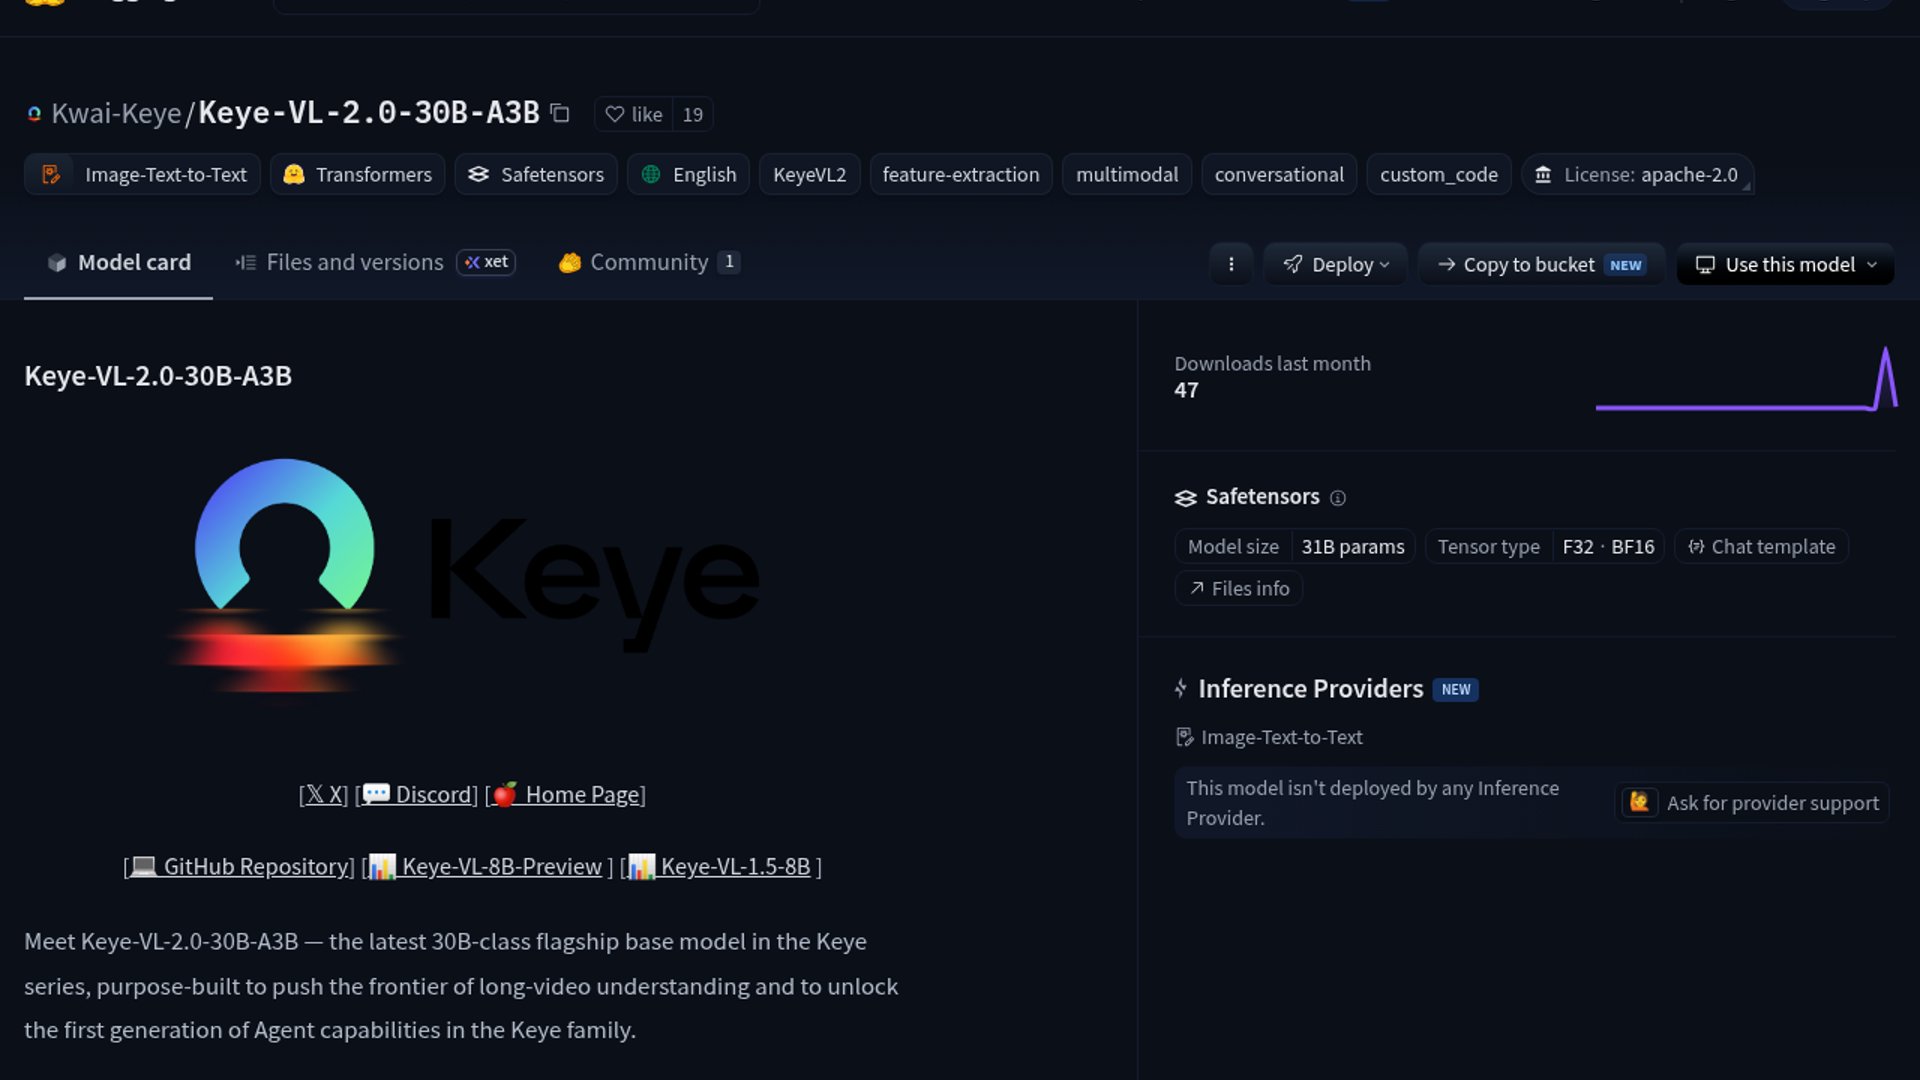Open the Home Page link
The width and height of the screenshot is (1920, 1080).
pos(565,795)
